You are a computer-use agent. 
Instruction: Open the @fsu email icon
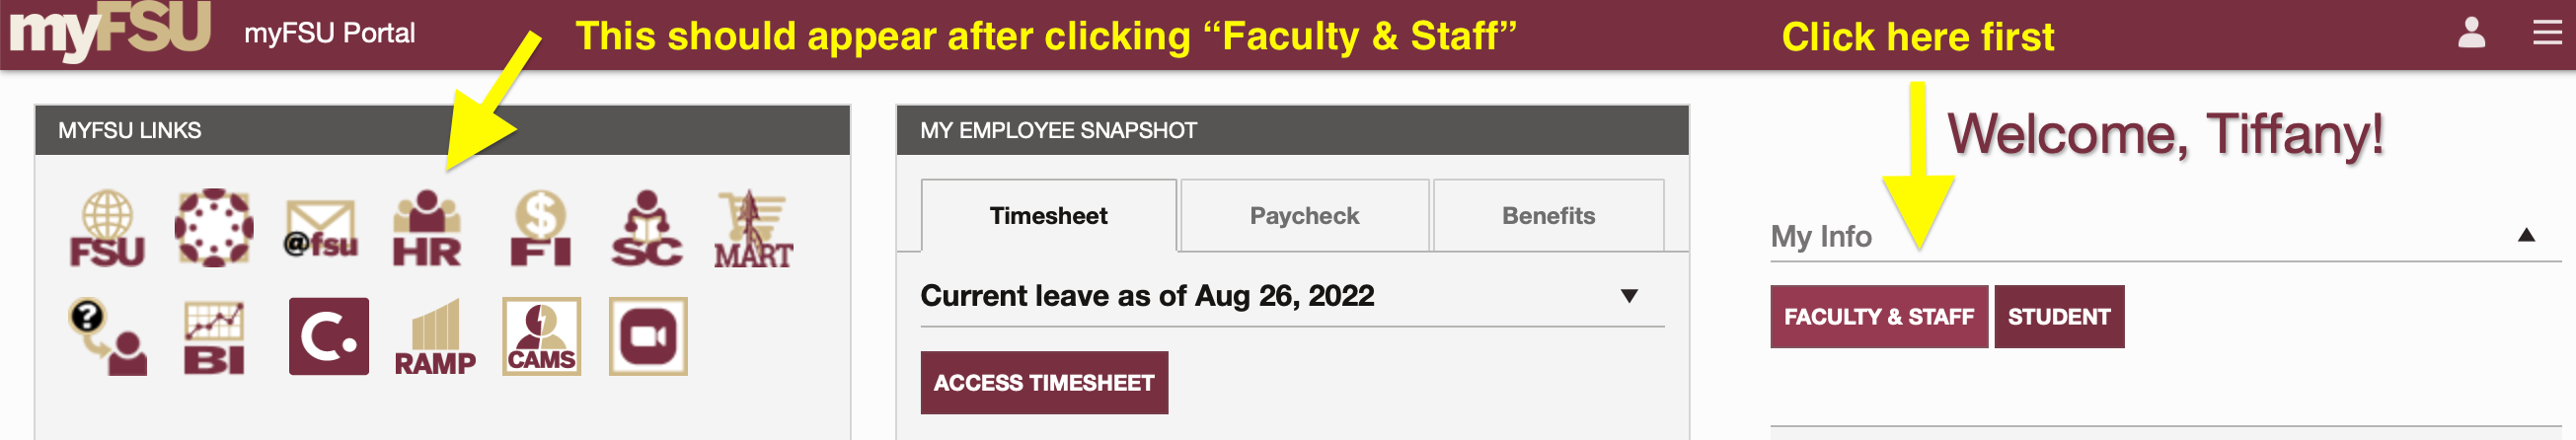point(320,230)
